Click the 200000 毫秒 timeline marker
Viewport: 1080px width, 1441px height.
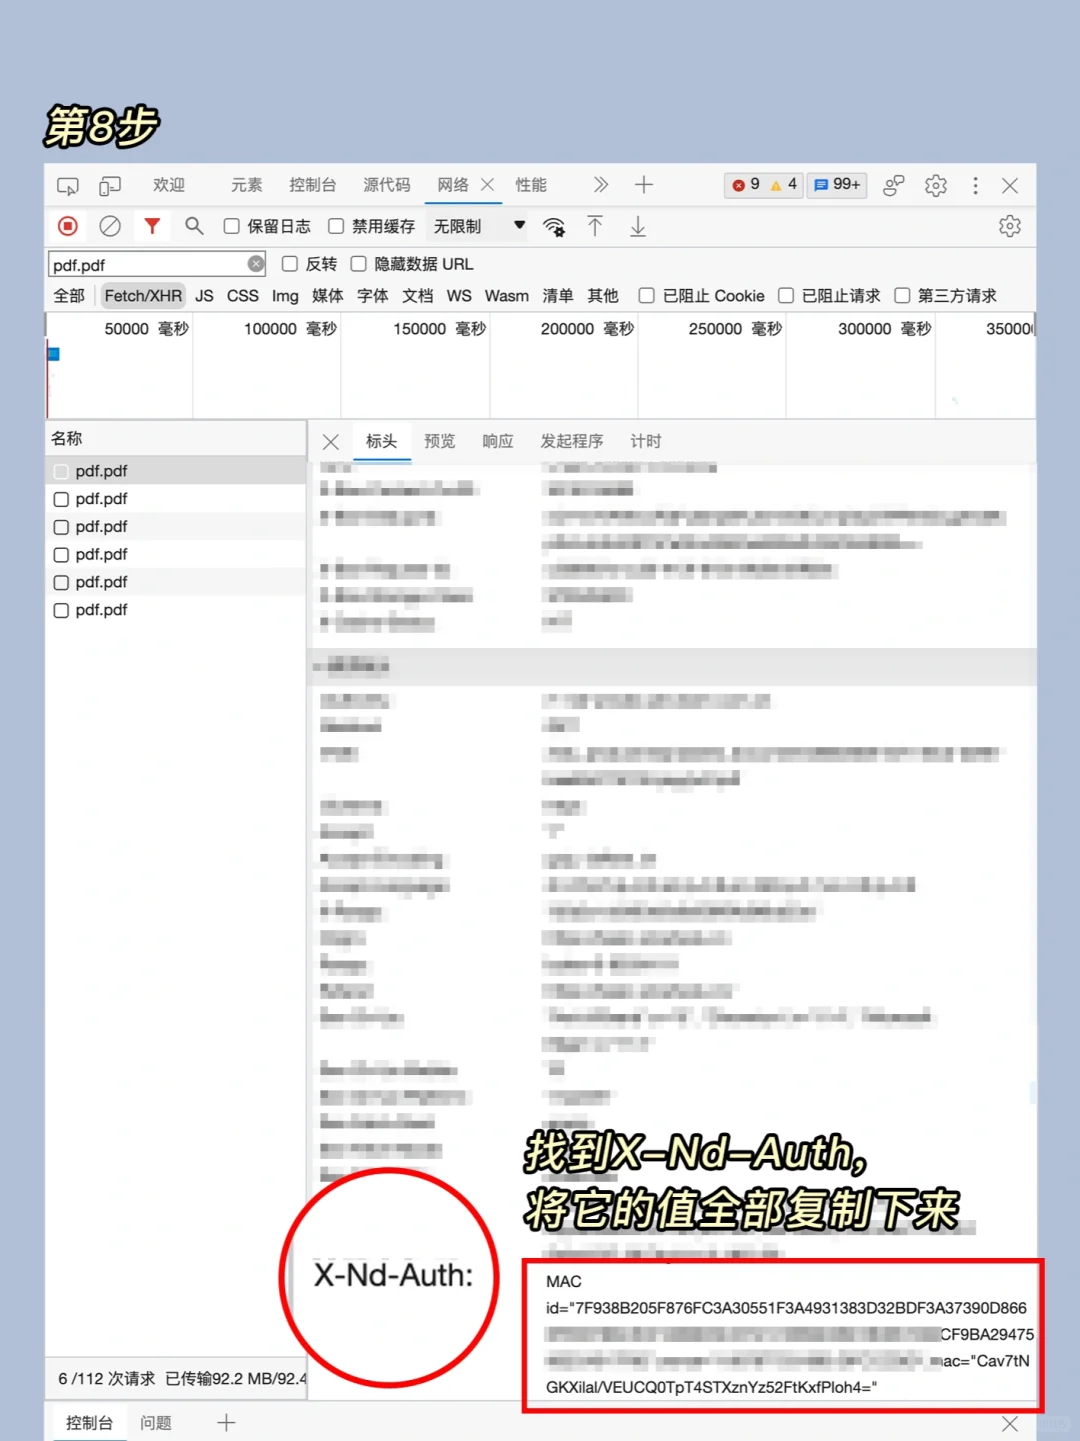pos(587,329)
